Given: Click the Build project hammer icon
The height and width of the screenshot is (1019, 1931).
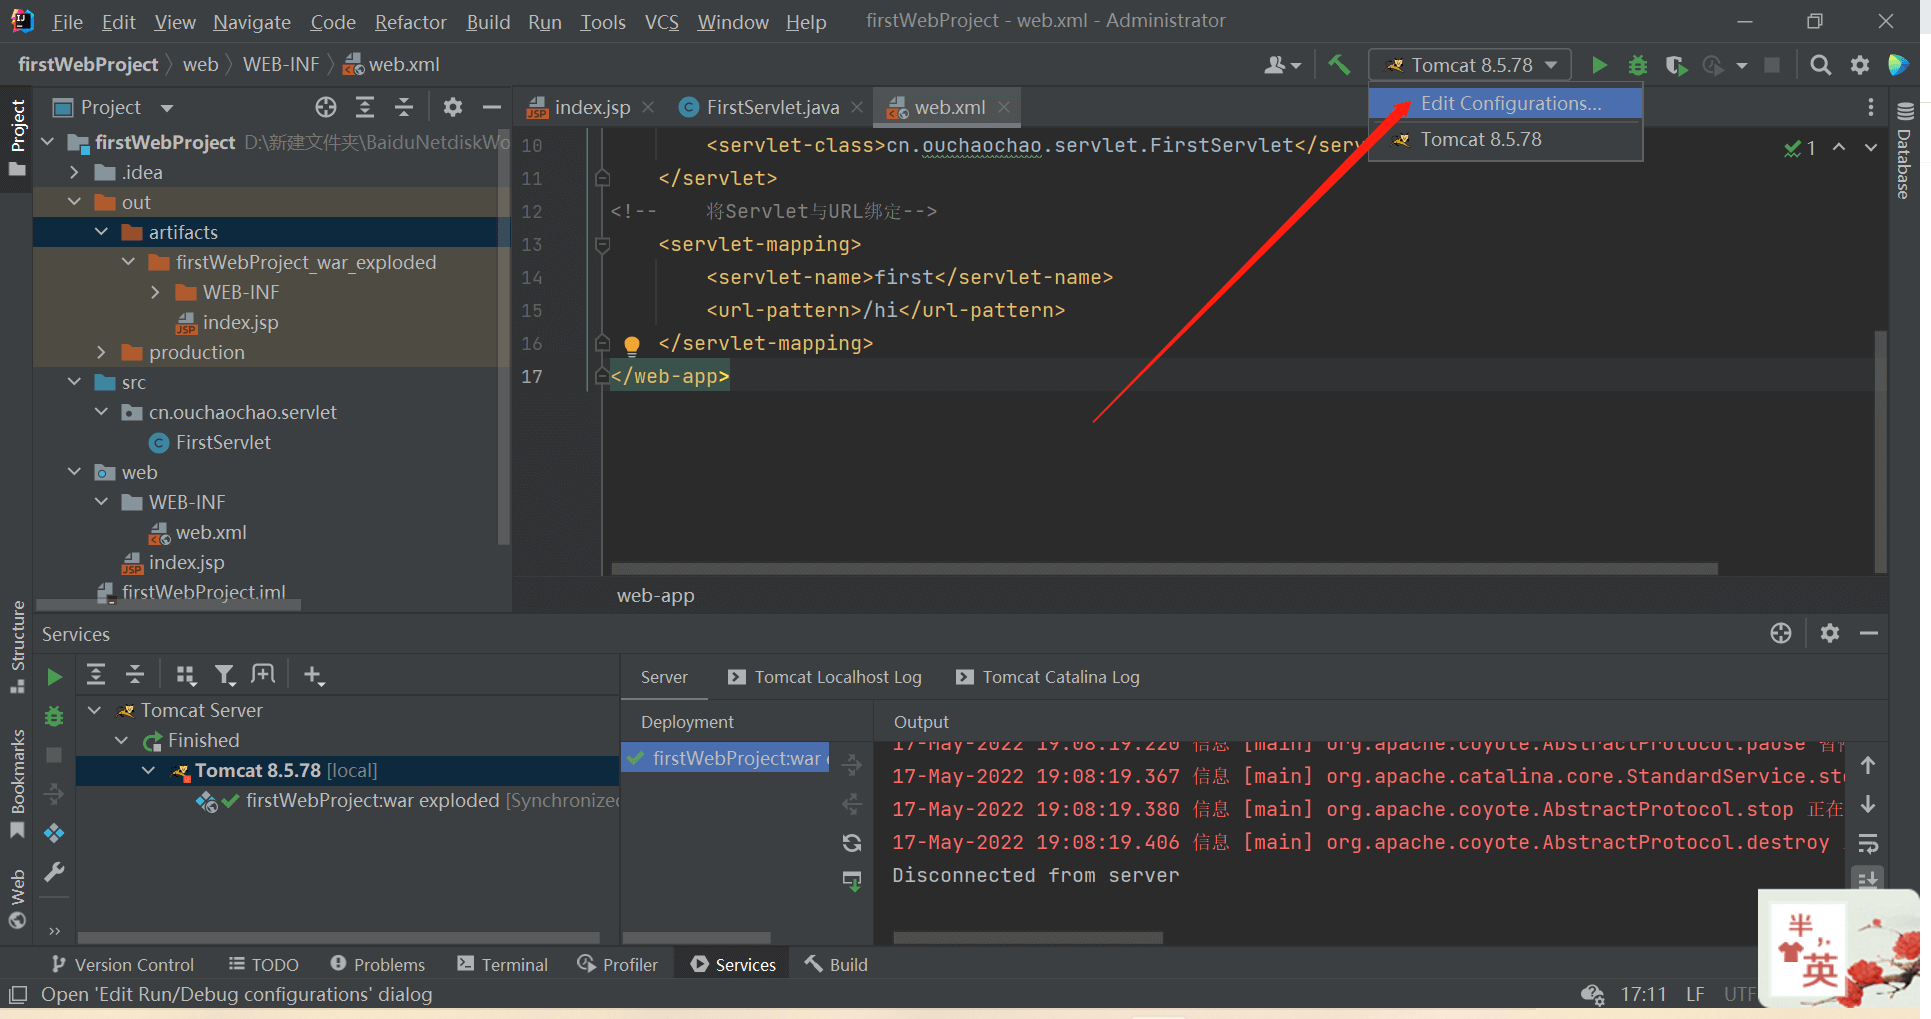Looking at the screenshot, I should 1338,65.
